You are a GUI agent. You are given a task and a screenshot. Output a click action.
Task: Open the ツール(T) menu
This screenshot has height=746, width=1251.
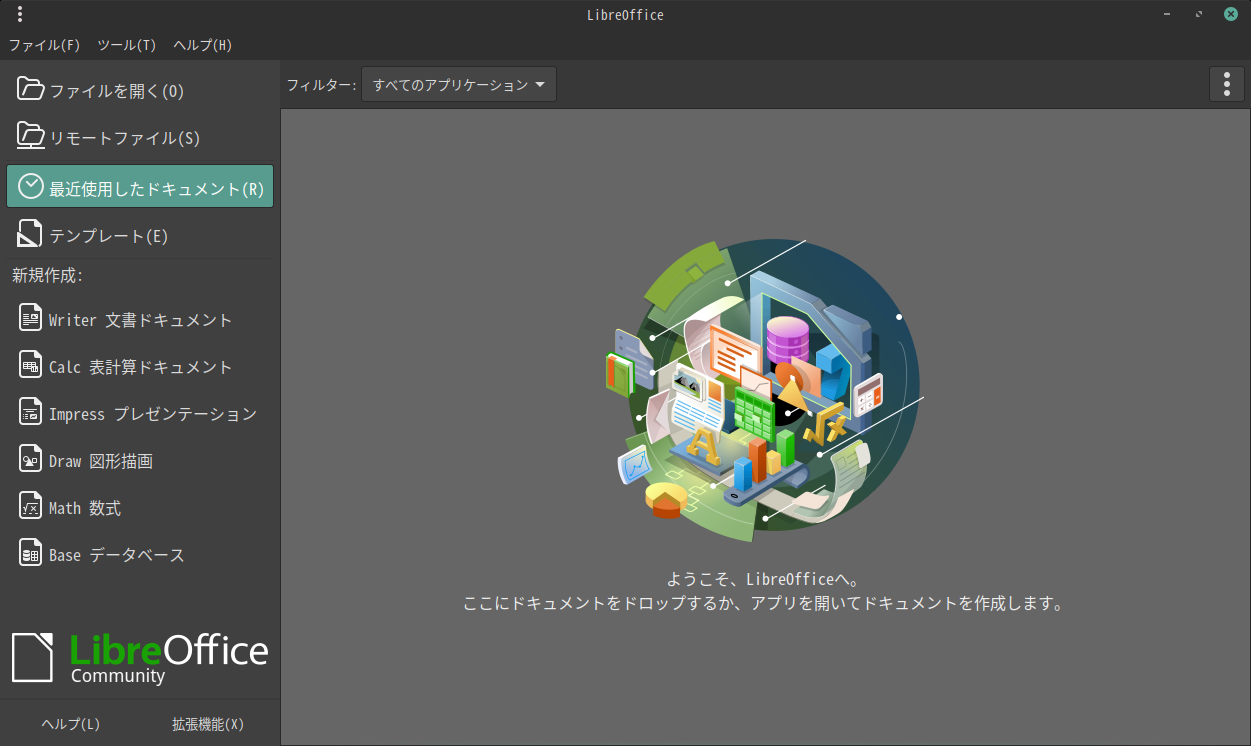126,45
